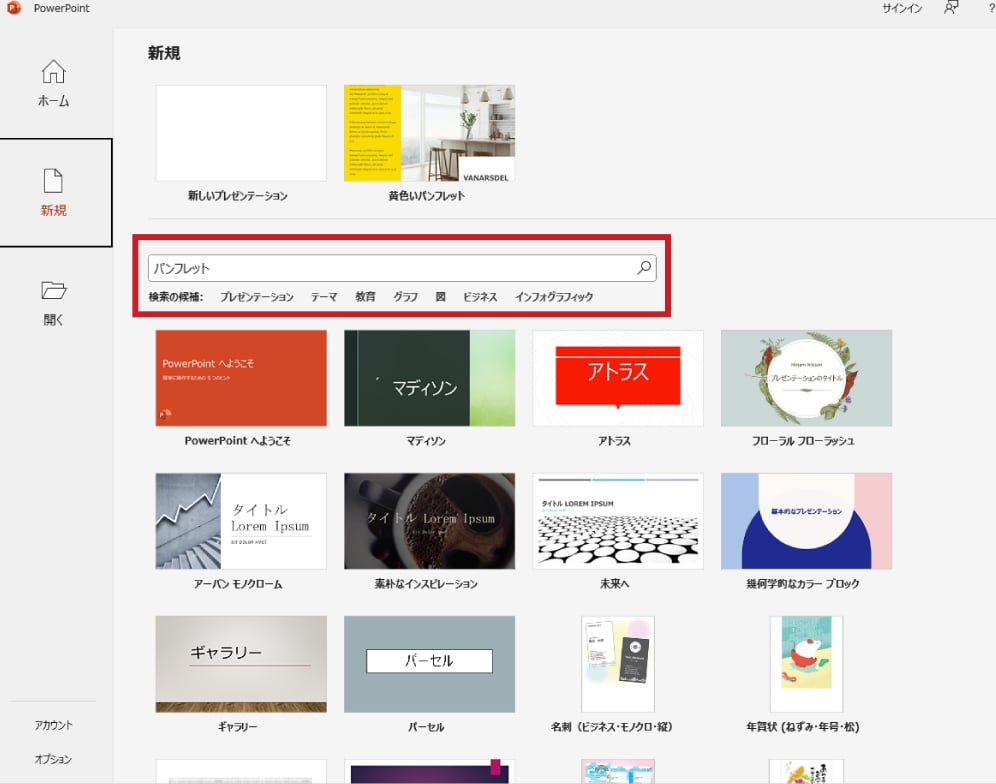Select the ビジネス suggested search link
Viewport: 996px width, 784px height.
coord(480,297)
